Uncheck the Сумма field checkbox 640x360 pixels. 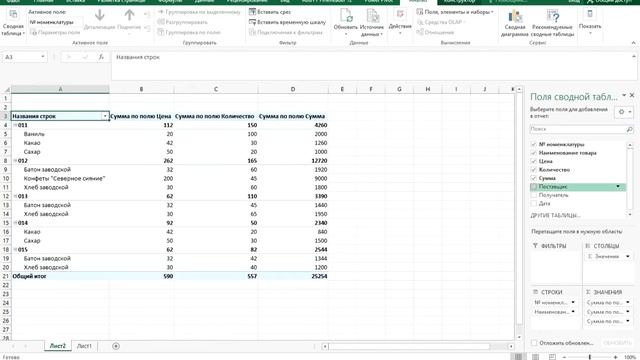pyautogui.click(x=533, y=178)
